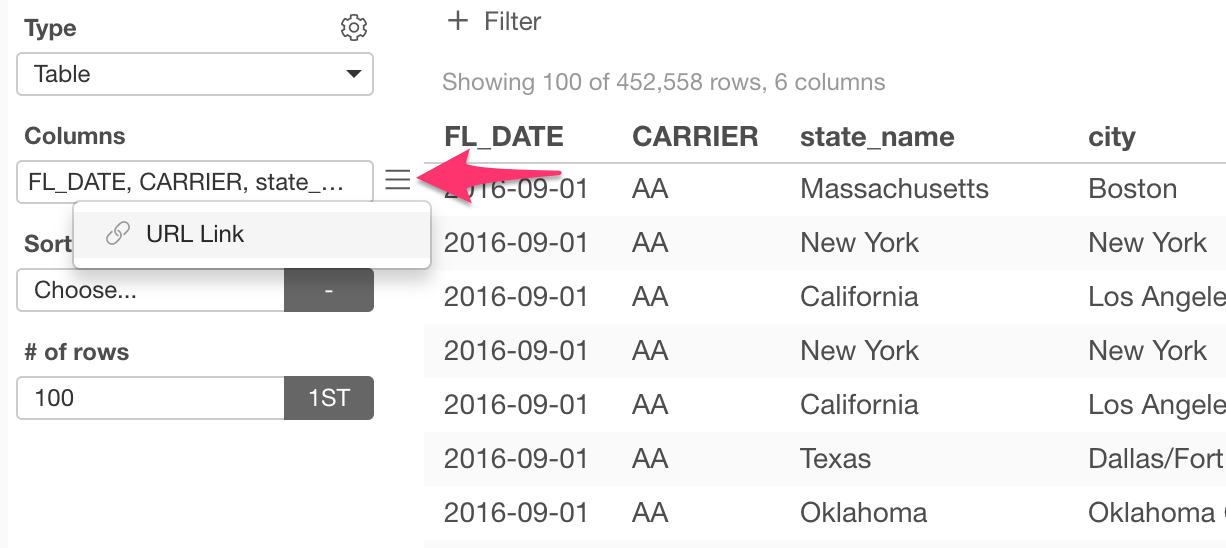Click the plus icon next to Filter
Image resolution: width=1226 pixels, height=548 pixels.
click(458, 21)
